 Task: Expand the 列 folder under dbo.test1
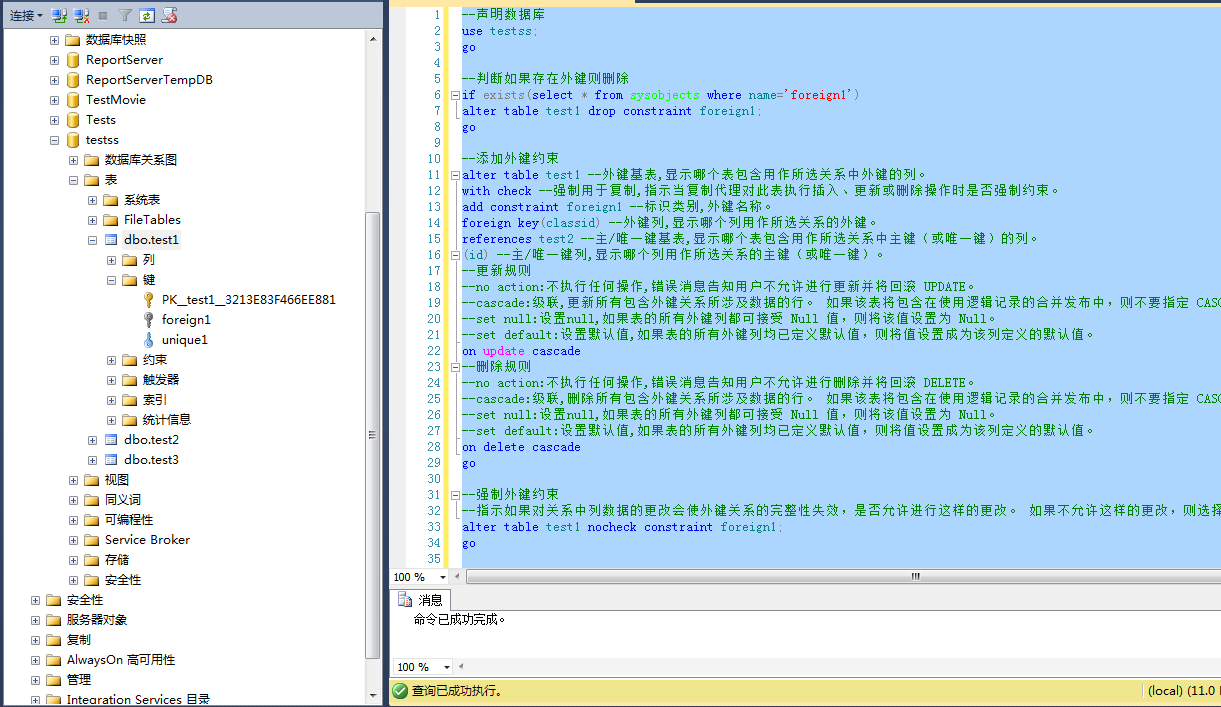coord(112,260)
